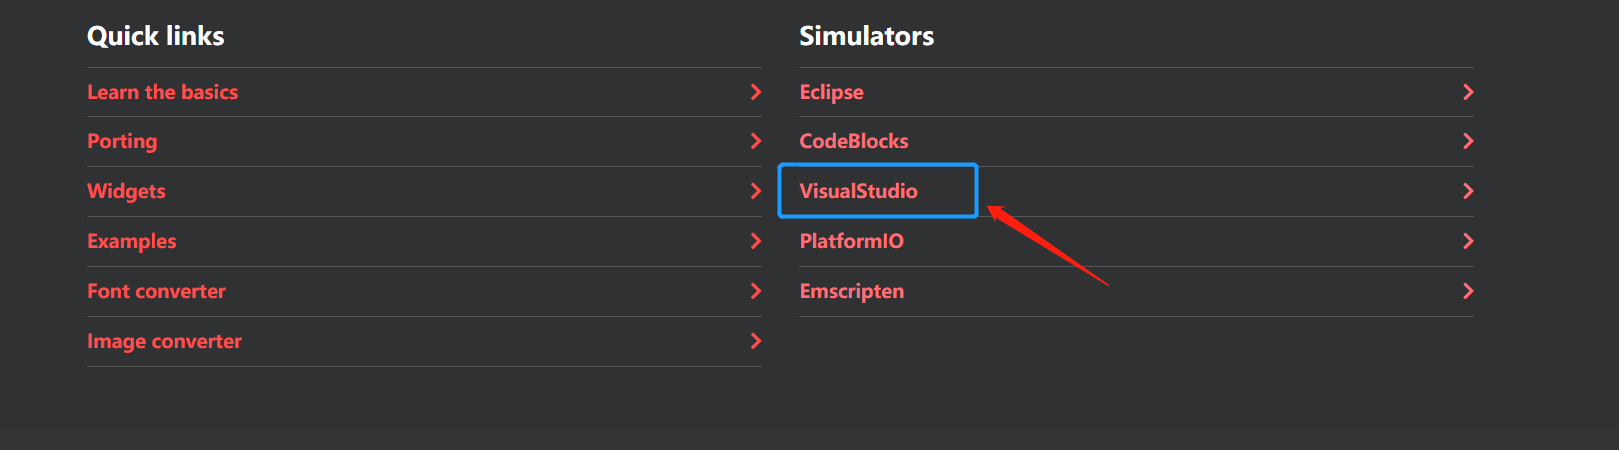The width and height of the screenshot is (1619, 450).
Task: Select the Eclipse simulator link
Action: pos(831,92)
